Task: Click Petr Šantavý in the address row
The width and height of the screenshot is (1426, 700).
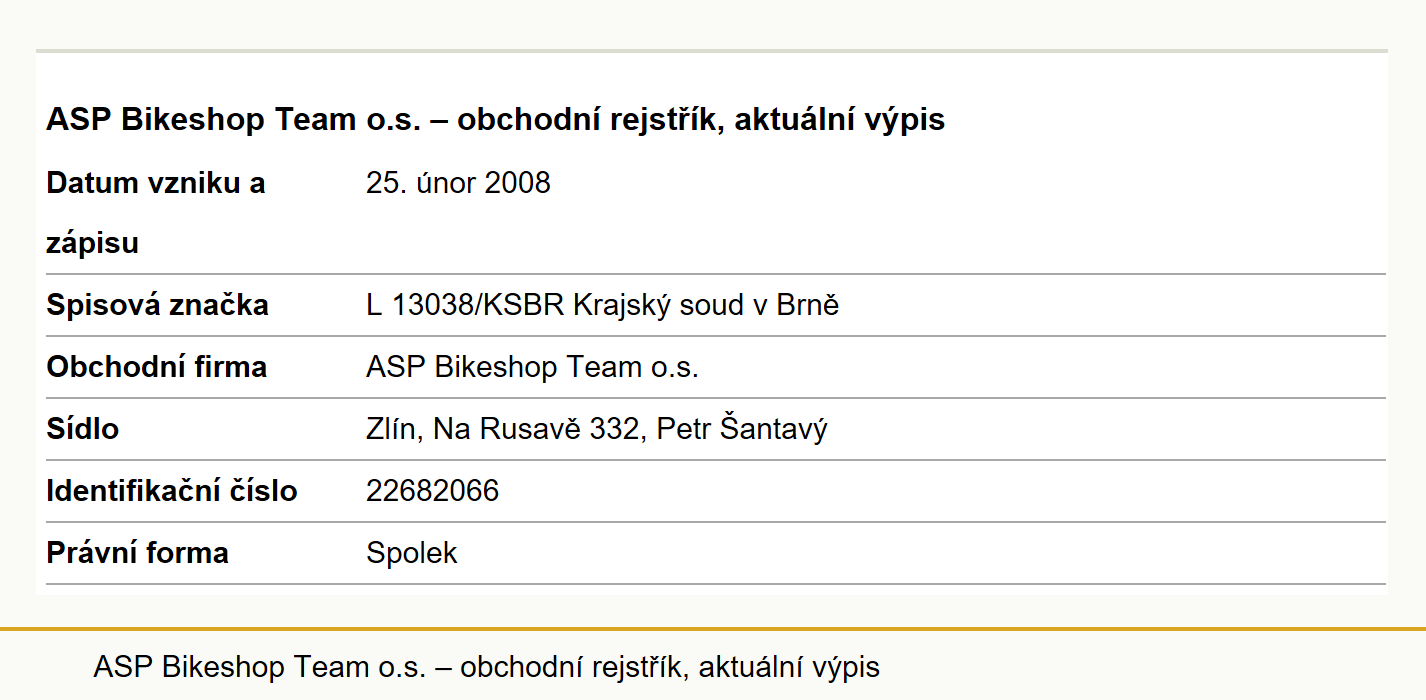Action: click(742, 429)
